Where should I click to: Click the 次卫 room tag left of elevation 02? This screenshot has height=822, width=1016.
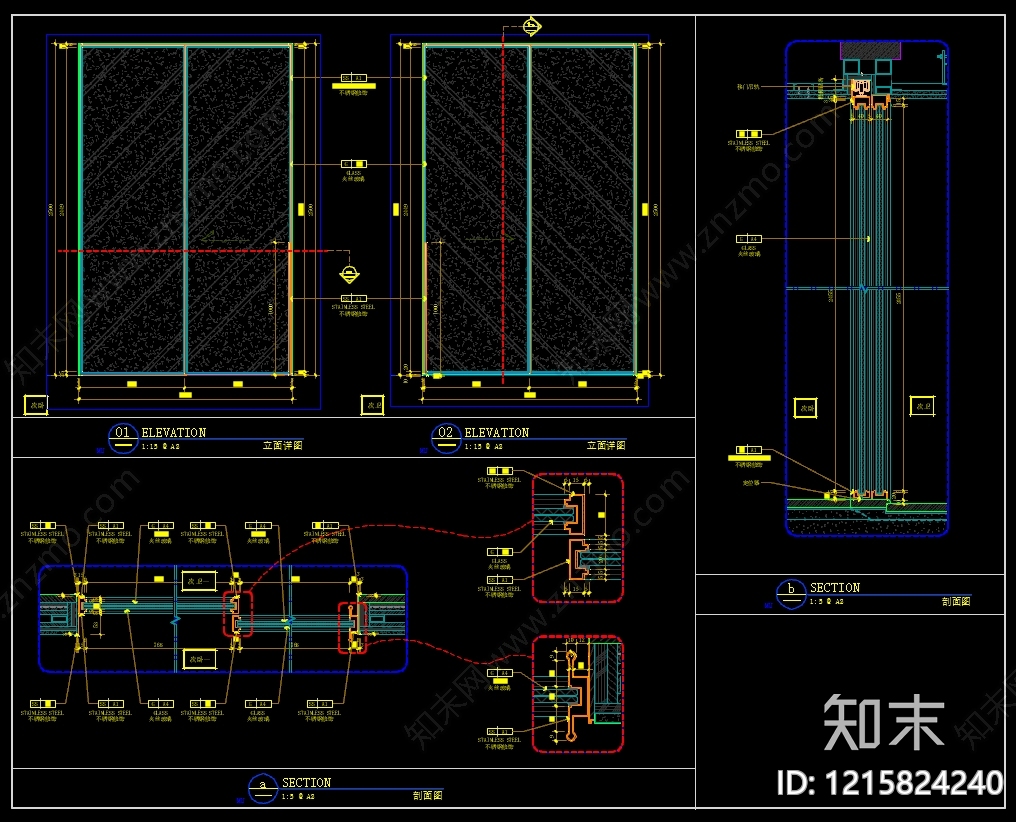[x=373, y=405]
